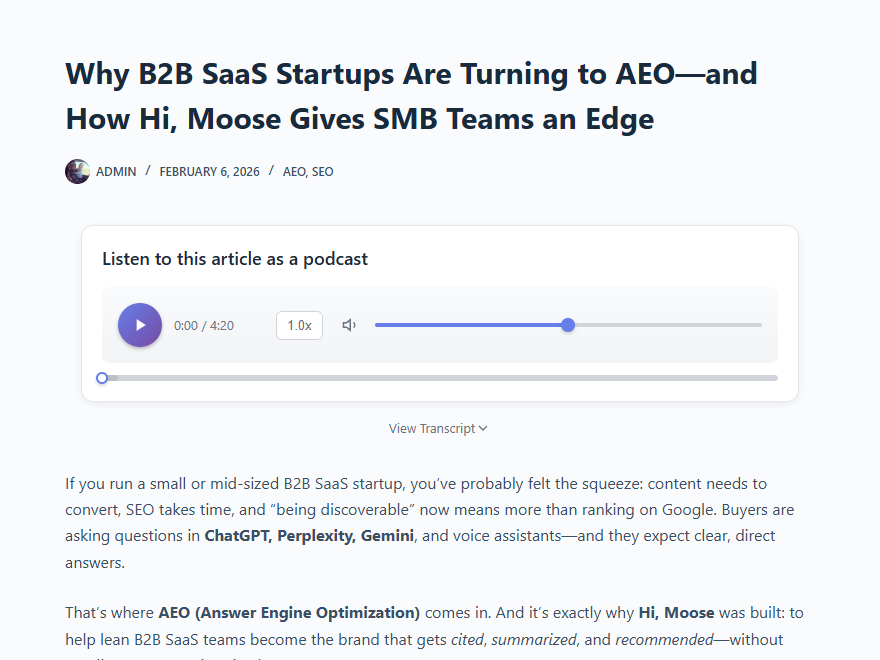Click the podcast progress start handle
Screen dimensions: 880x660
tap(102, 378)
